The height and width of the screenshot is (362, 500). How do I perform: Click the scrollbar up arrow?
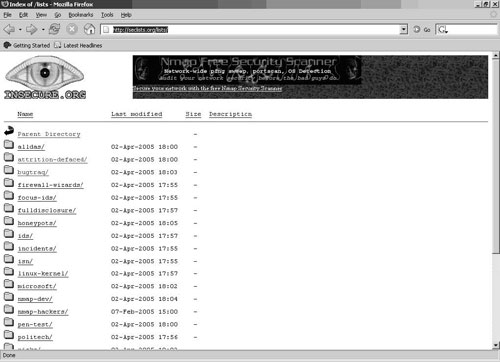click(x=496, y=55)
